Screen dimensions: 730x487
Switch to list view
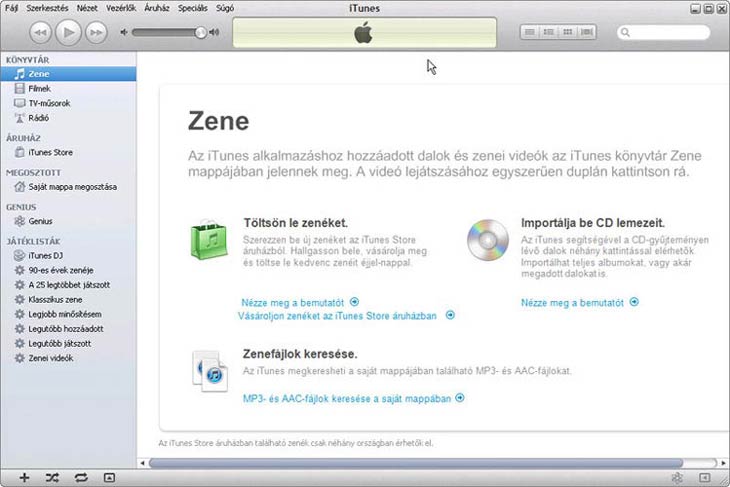click(x=530, y=32)
